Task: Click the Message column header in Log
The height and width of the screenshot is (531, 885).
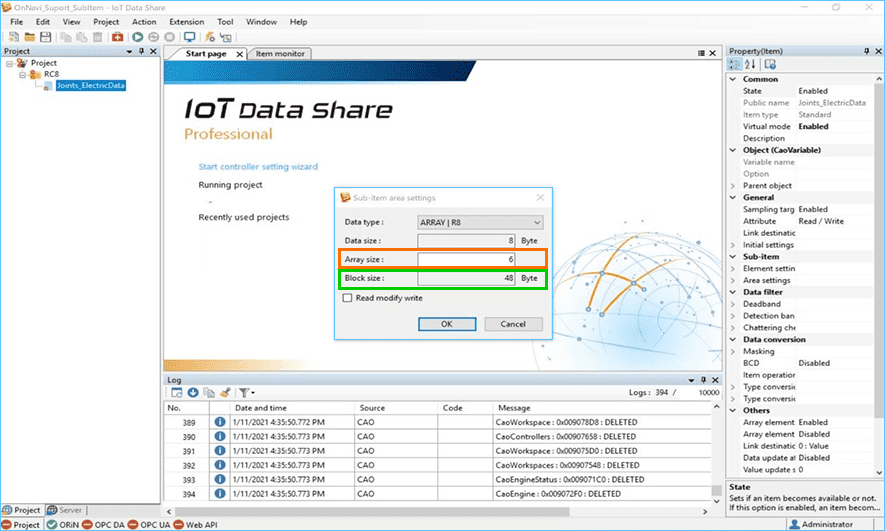Action: [x=601, y=408]
